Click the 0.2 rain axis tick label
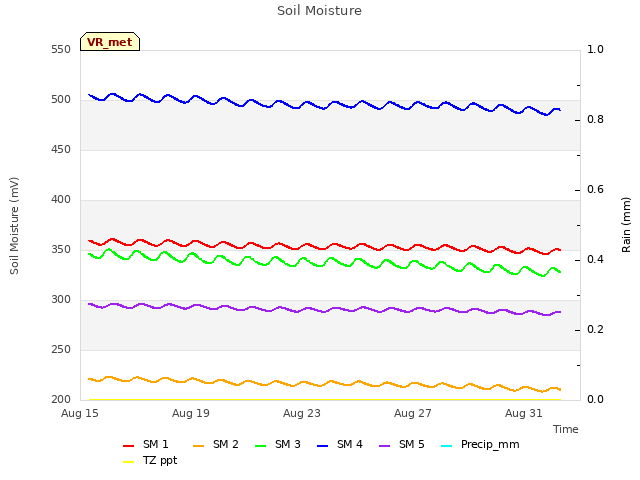 (x=595, y=330)
